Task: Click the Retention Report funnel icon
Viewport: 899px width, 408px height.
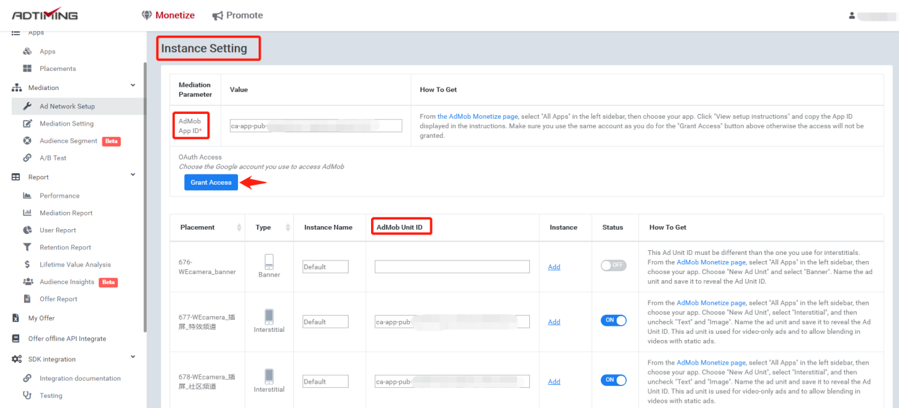Action: pyautogui.click(x=27, y=248)
